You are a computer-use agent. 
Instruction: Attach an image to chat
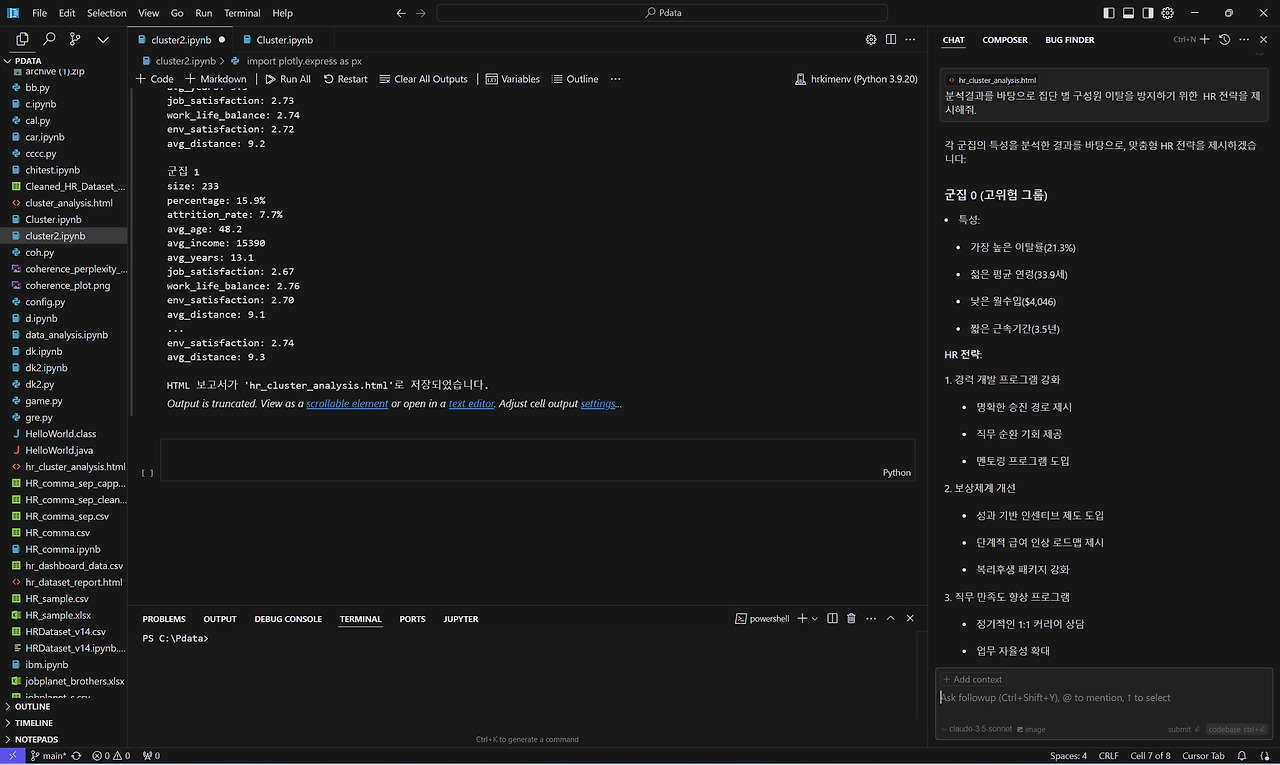tap(1032, 730)
